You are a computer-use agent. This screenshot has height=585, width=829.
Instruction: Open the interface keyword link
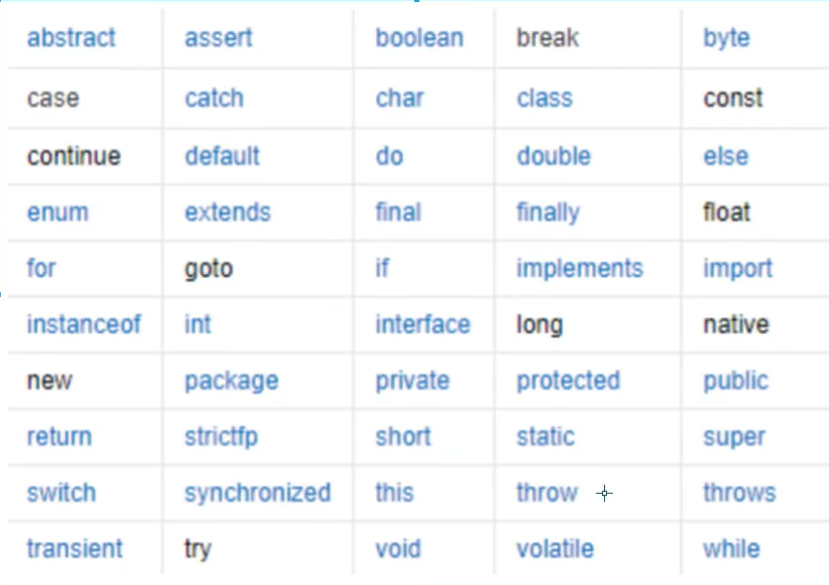[x=423, y=324]
